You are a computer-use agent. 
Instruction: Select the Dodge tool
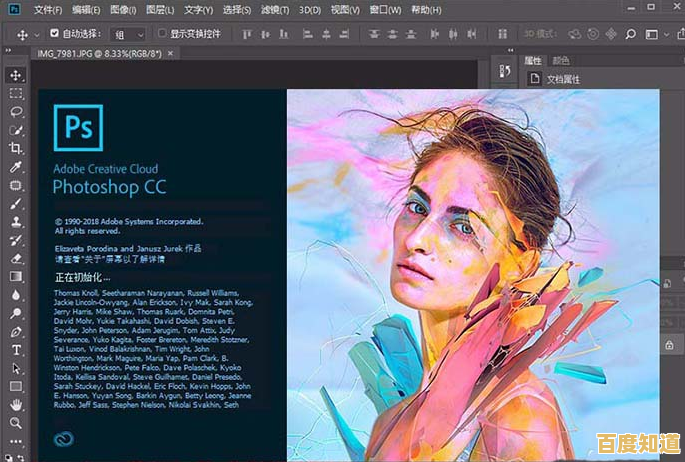16,314
